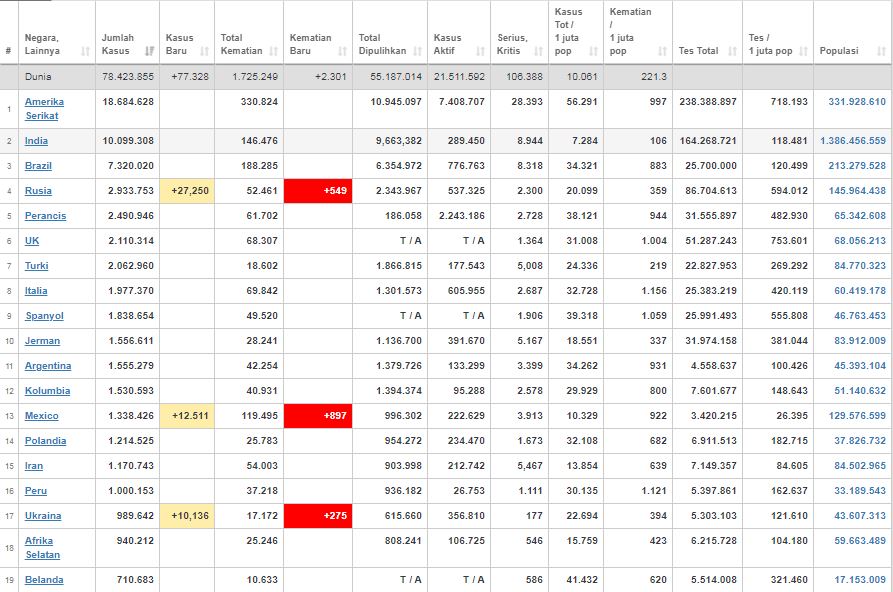The image size is (893, 592).
Task: Select Mexico new cases cell +12.511
Action: 187,416
